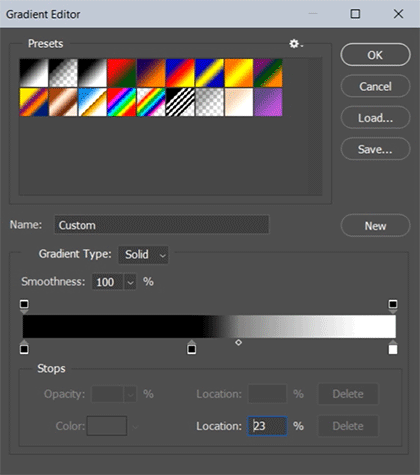Image resolution: width=420 pixels, height=475 pixels.
Task: Create a new preset with New button
Action: (x=375, y=226)
